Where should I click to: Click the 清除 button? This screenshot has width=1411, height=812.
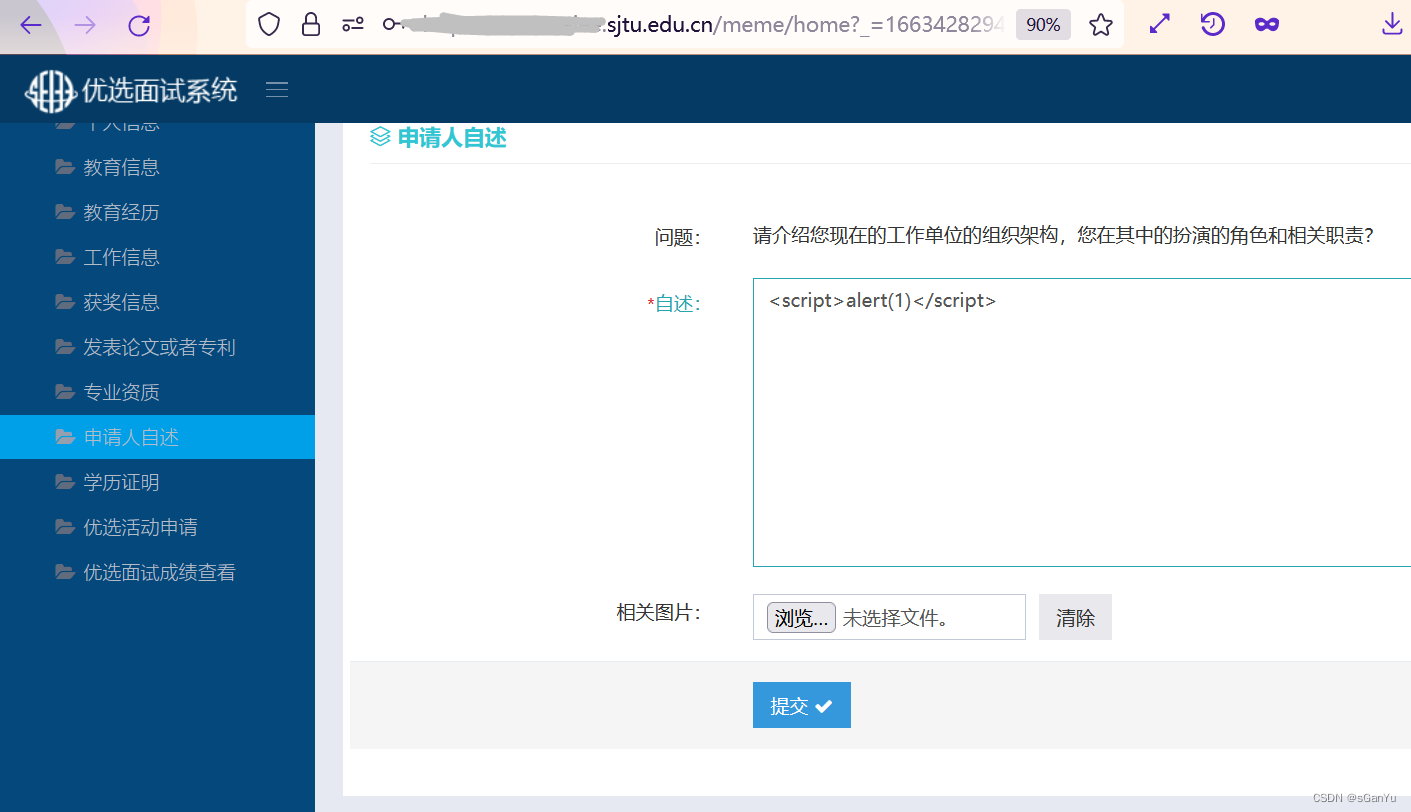(x=1075, y=617)
